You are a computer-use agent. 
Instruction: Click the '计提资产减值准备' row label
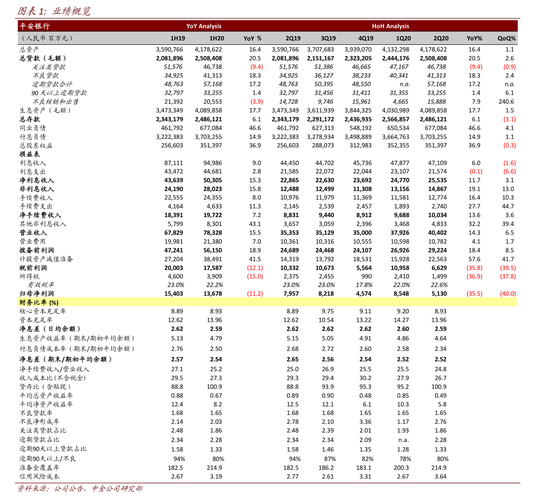[46, 259]
